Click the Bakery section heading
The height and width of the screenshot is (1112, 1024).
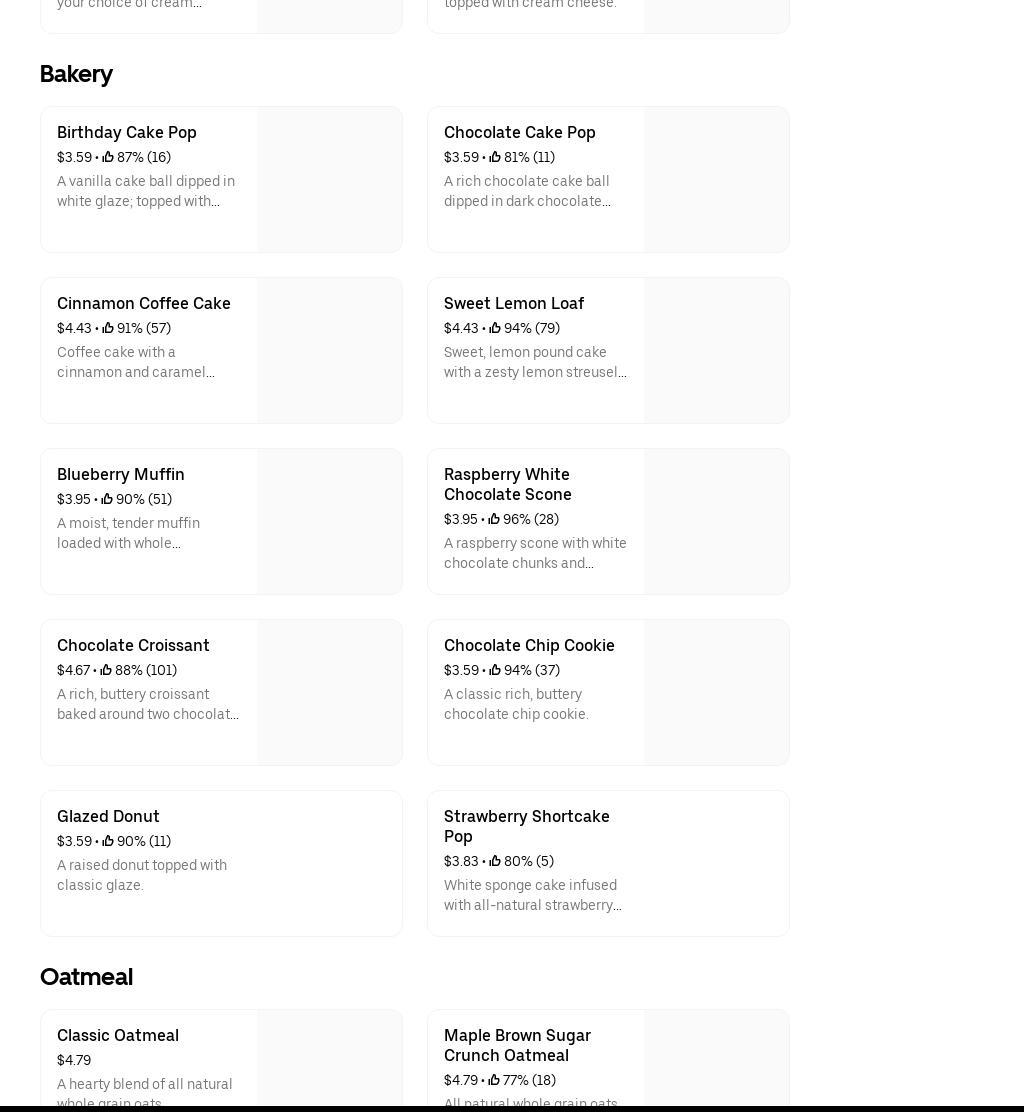click(x=76, y=74)
